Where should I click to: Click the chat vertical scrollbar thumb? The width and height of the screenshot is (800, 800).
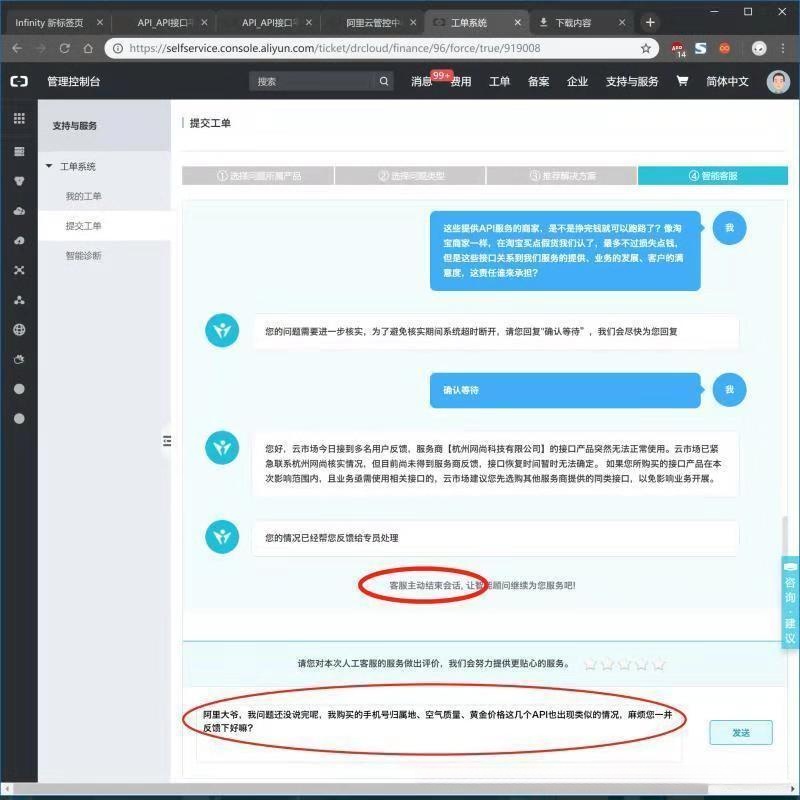tap(785, 536)
